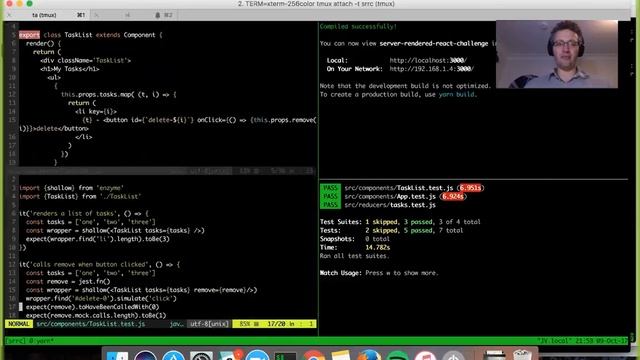Open the terminal icon in the dock

(285, 356)
